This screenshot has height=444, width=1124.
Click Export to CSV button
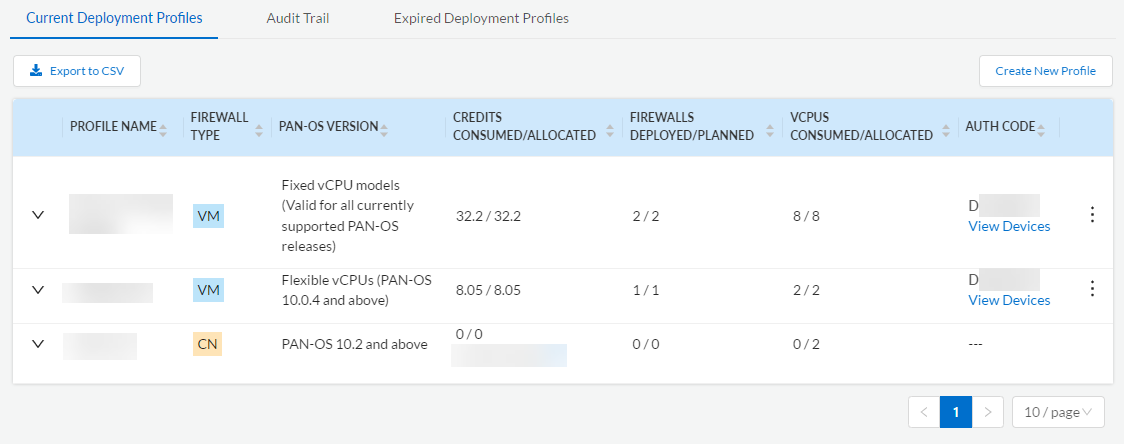(x=77, y=71)
